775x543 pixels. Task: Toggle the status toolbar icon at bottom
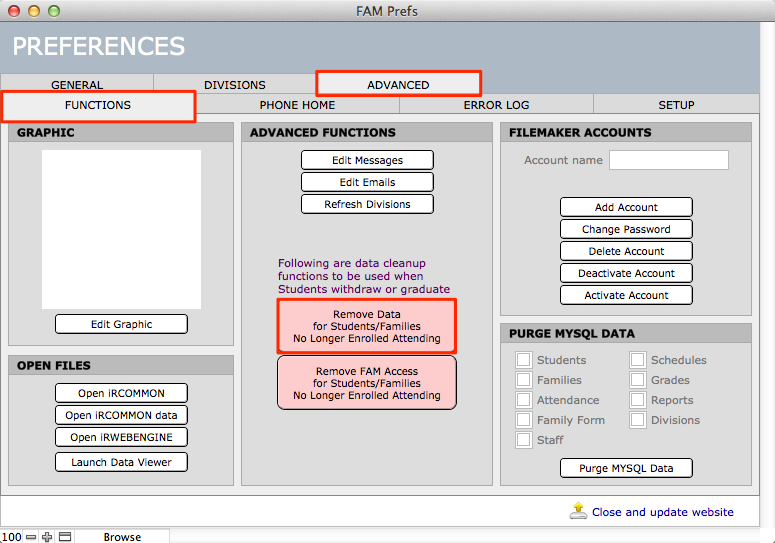click(x=65, y=537)
